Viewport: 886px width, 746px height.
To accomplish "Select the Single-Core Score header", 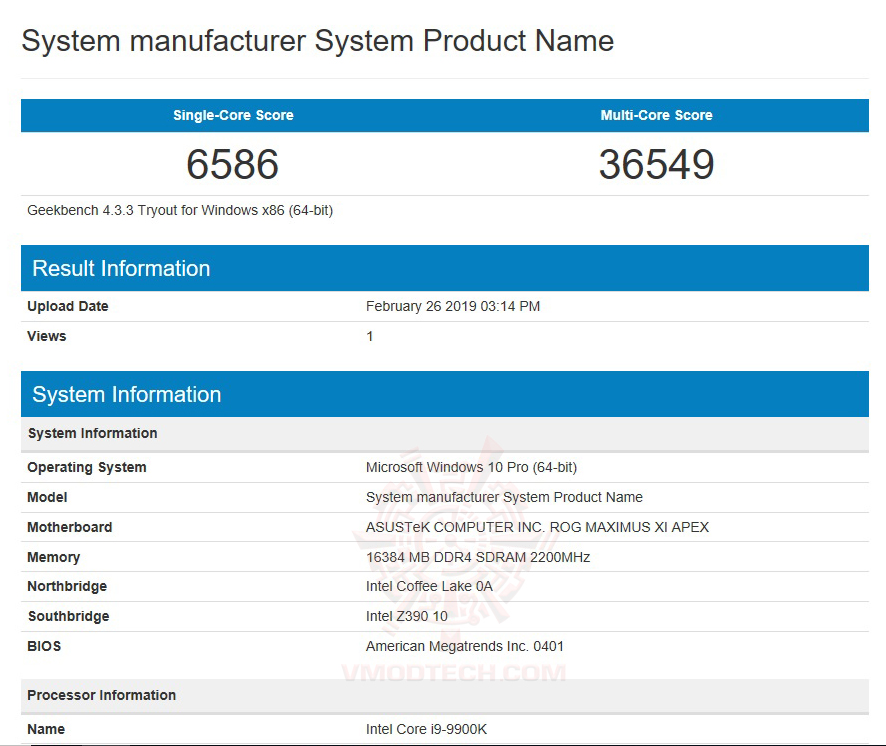I will click(233, 115).
